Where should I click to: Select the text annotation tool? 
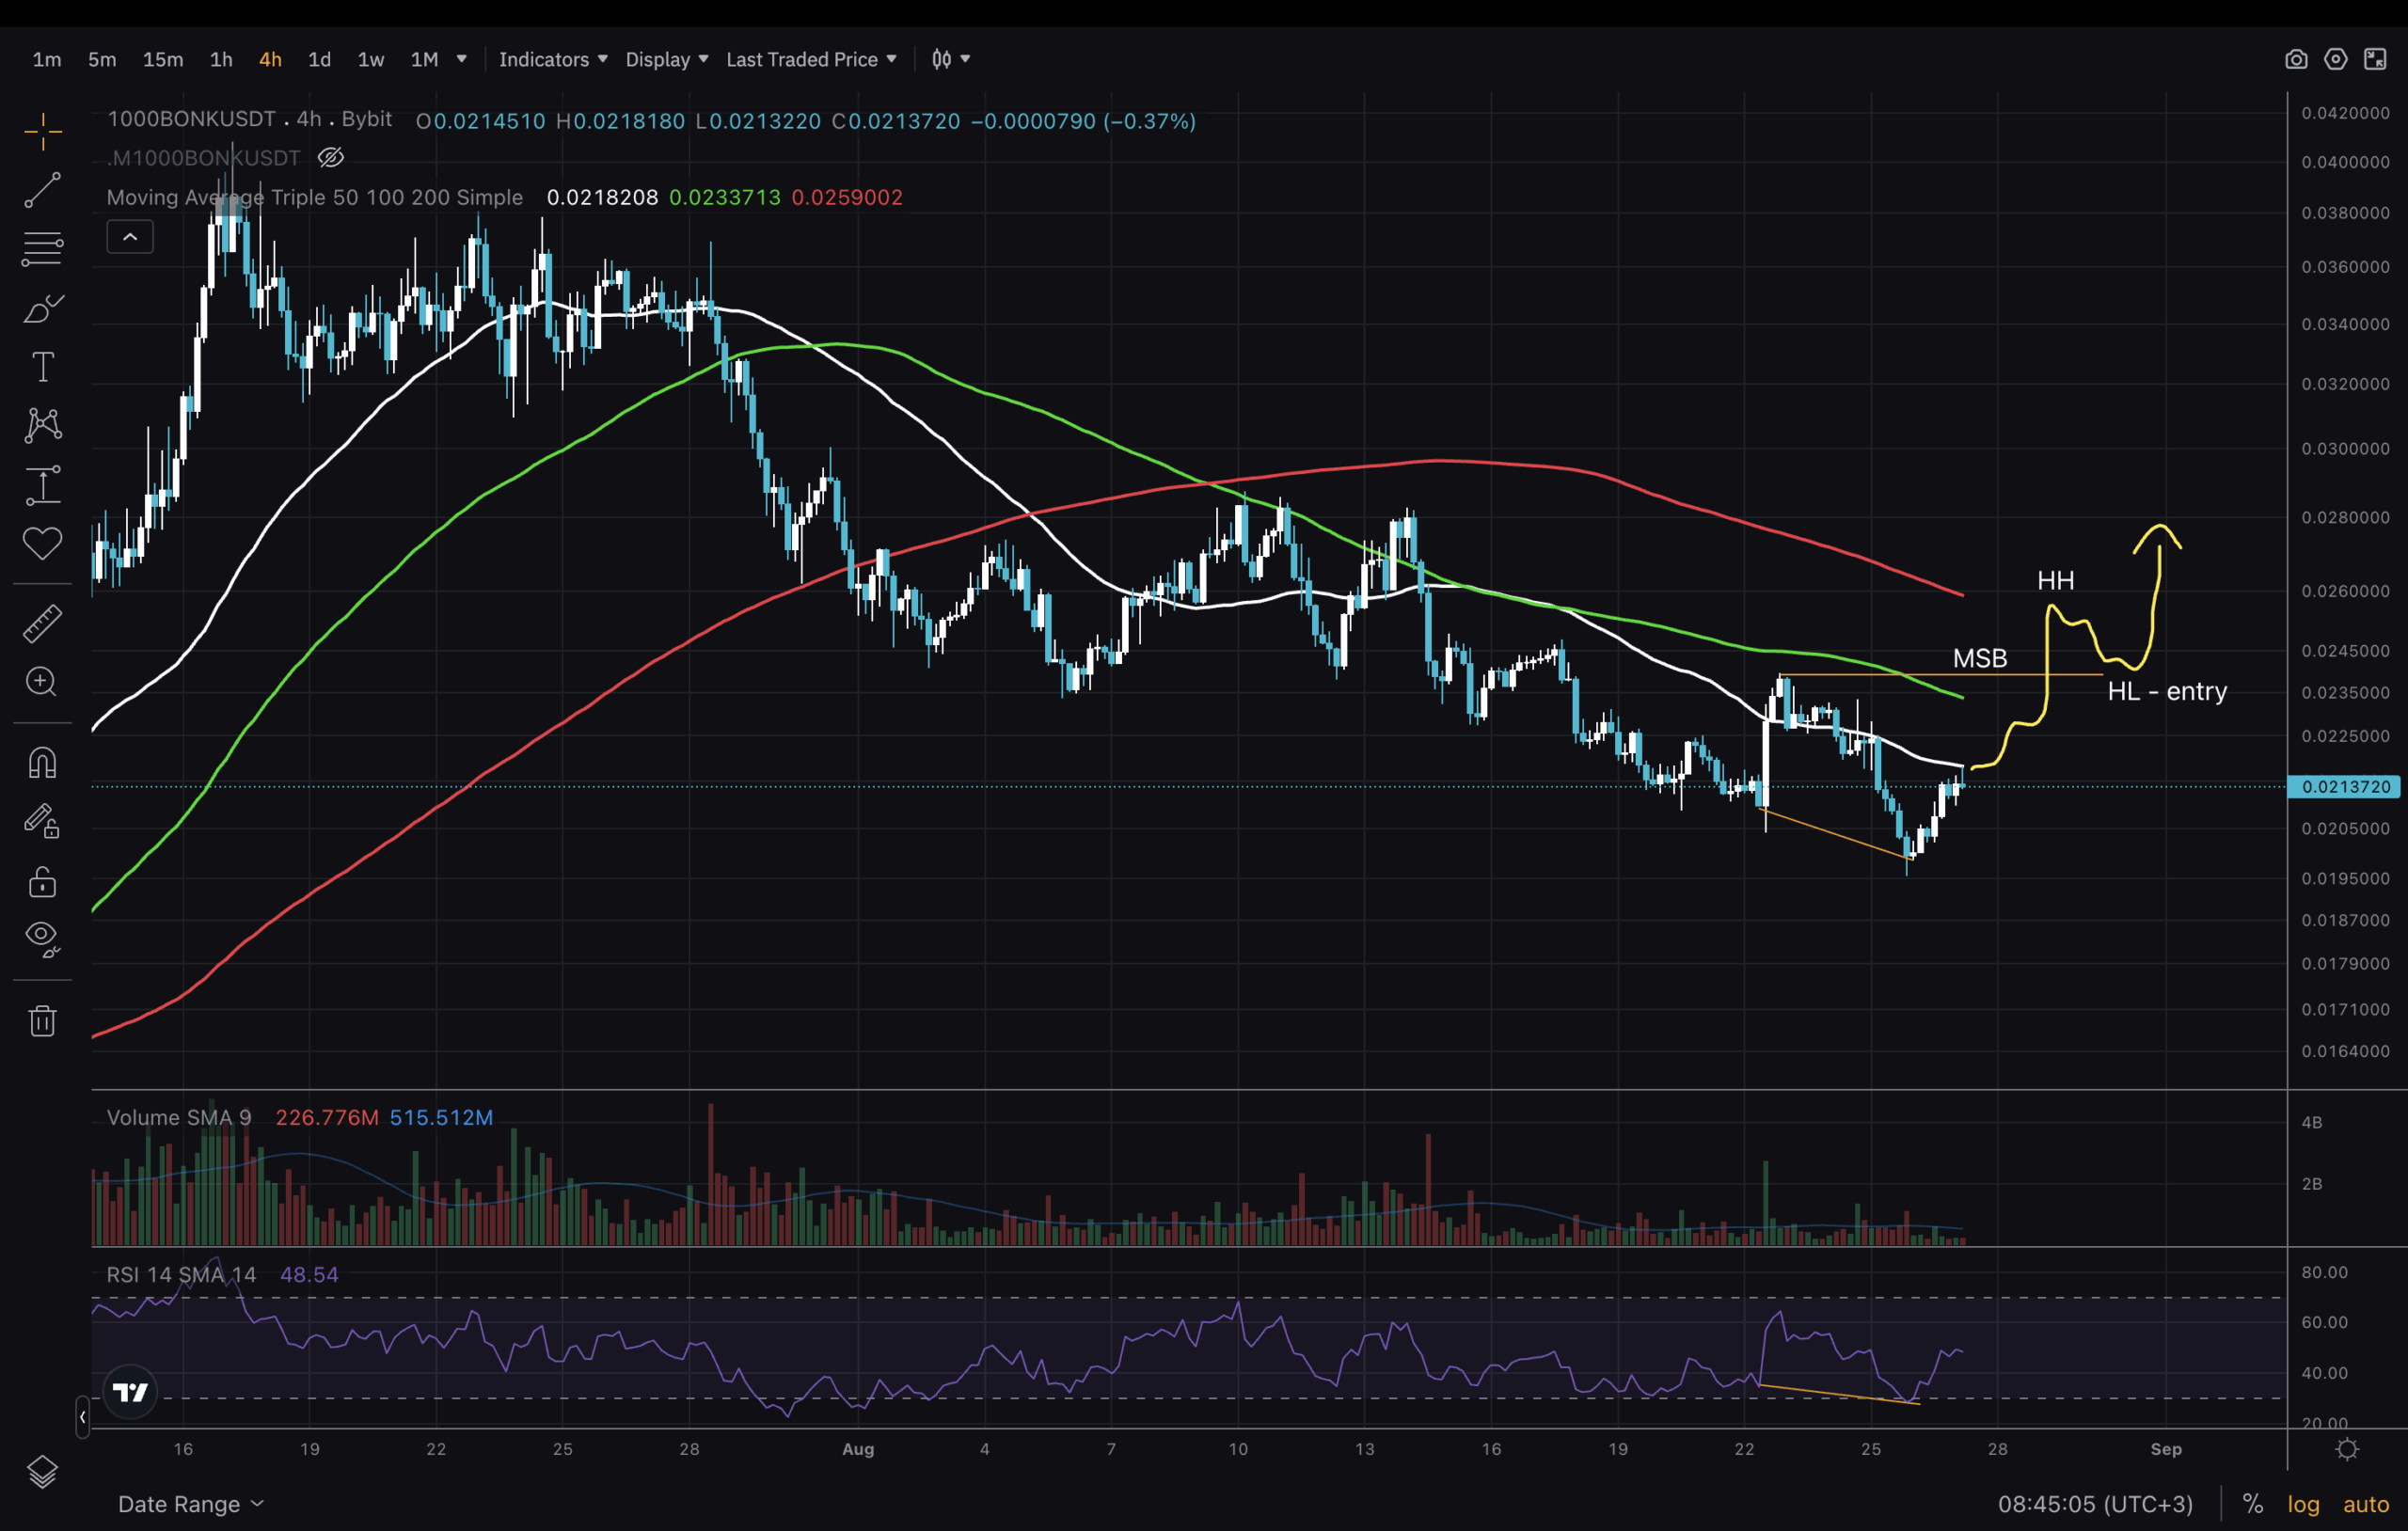(42, 367)
